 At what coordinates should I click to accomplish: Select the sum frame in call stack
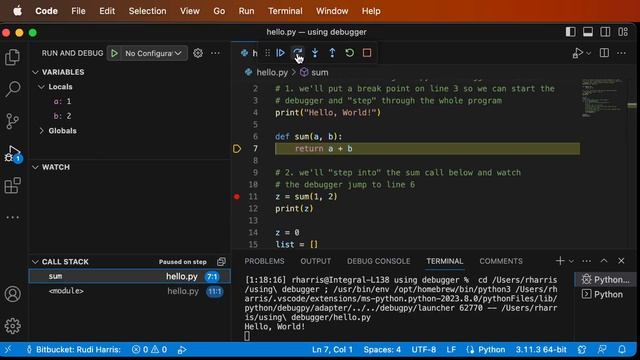pyautogui.click(x=129, y=276)
